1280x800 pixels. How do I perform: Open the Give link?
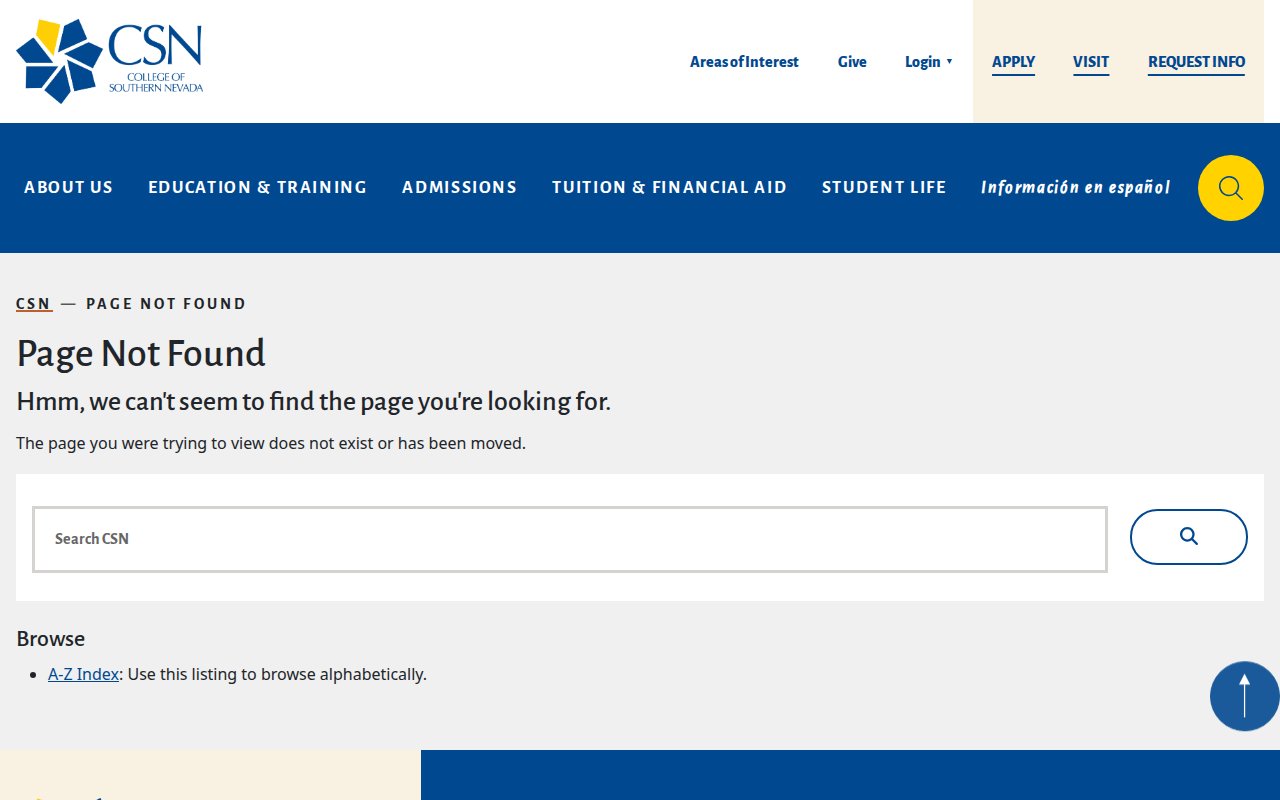[x=852, y=62]
